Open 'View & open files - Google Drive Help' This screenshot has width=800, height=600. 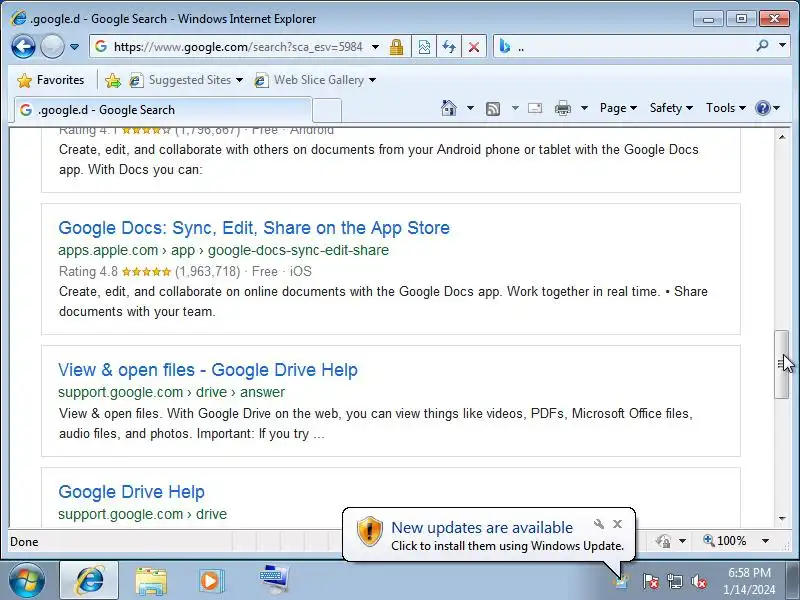coord(208,370)
